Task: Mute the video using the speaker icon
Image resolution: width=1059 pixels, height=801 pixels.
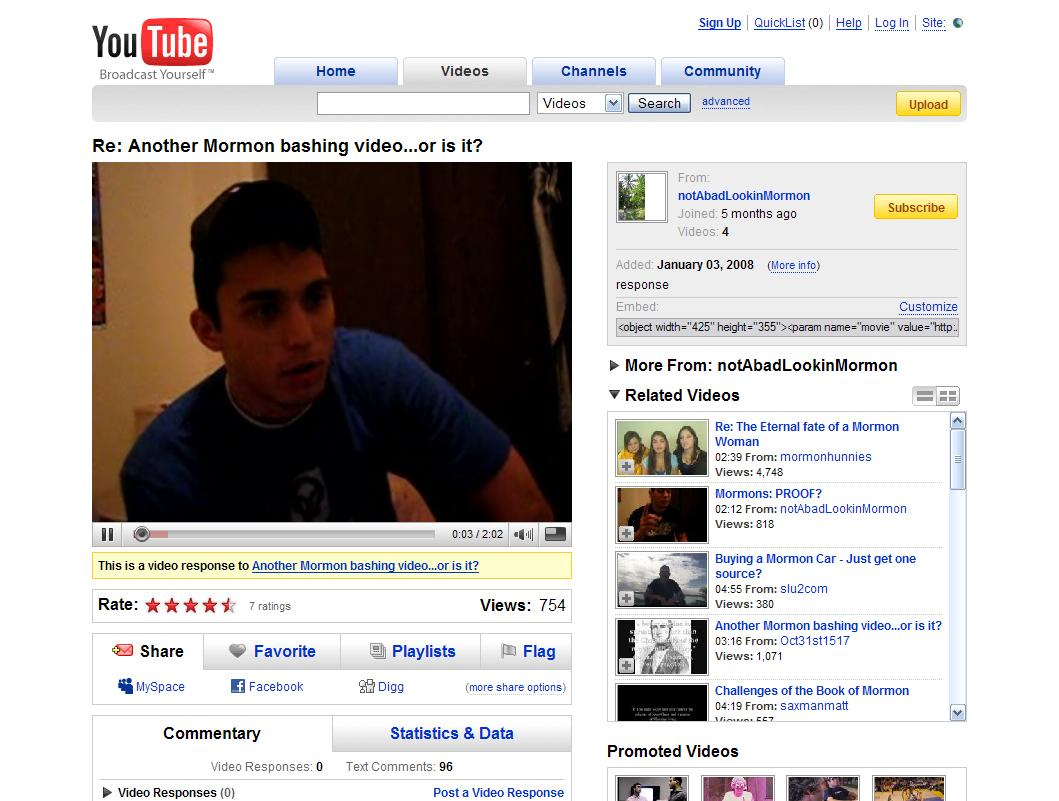Action: pyautogui.click(x=523, y=534)
